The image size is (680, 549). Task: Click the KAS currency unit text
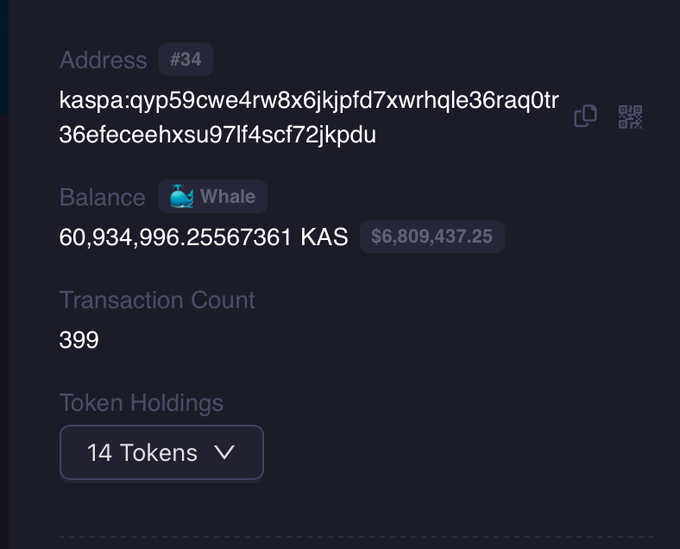click(324, 237)
